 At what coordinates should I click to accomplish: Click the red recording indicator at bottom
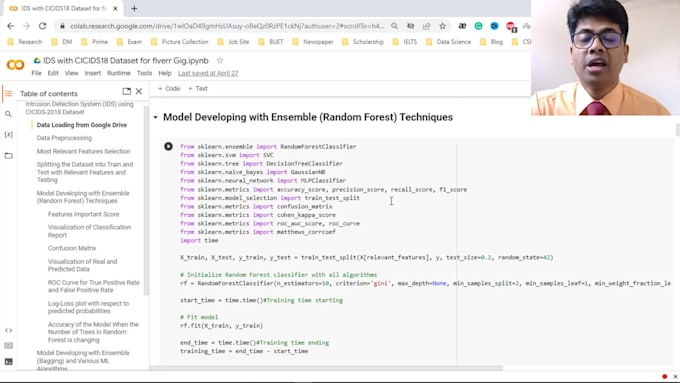click(x=664, y=376)
